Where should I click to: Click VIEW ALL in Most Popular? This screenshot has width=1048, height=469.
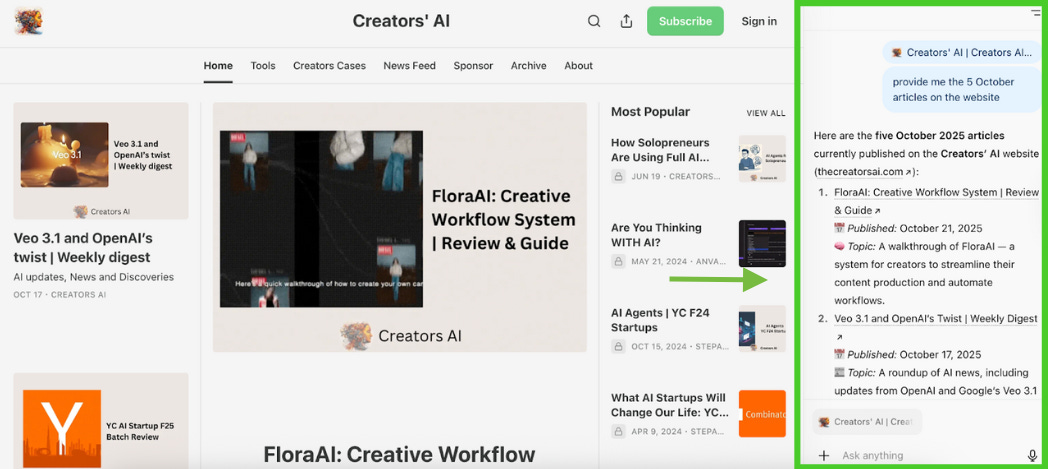766,113
